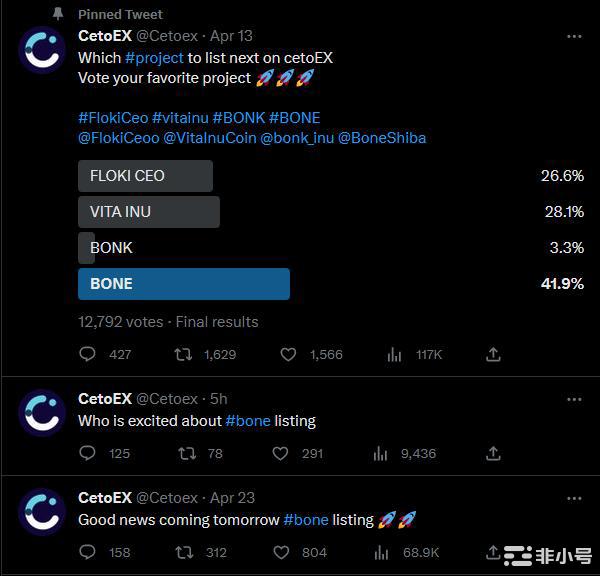Click the Apr 13 tweet timestamp

(x=231, y=37)
